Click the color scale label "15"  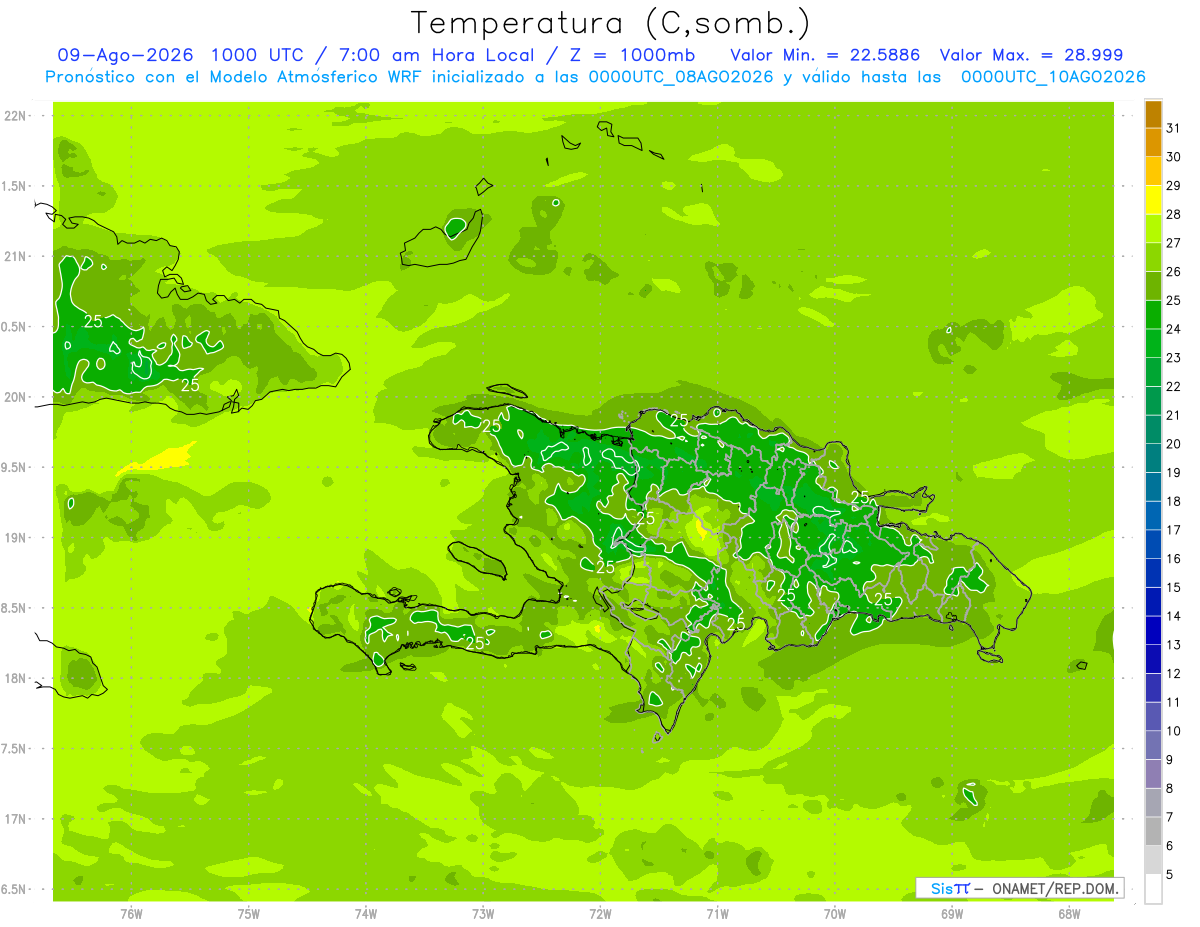[1174, 587]
